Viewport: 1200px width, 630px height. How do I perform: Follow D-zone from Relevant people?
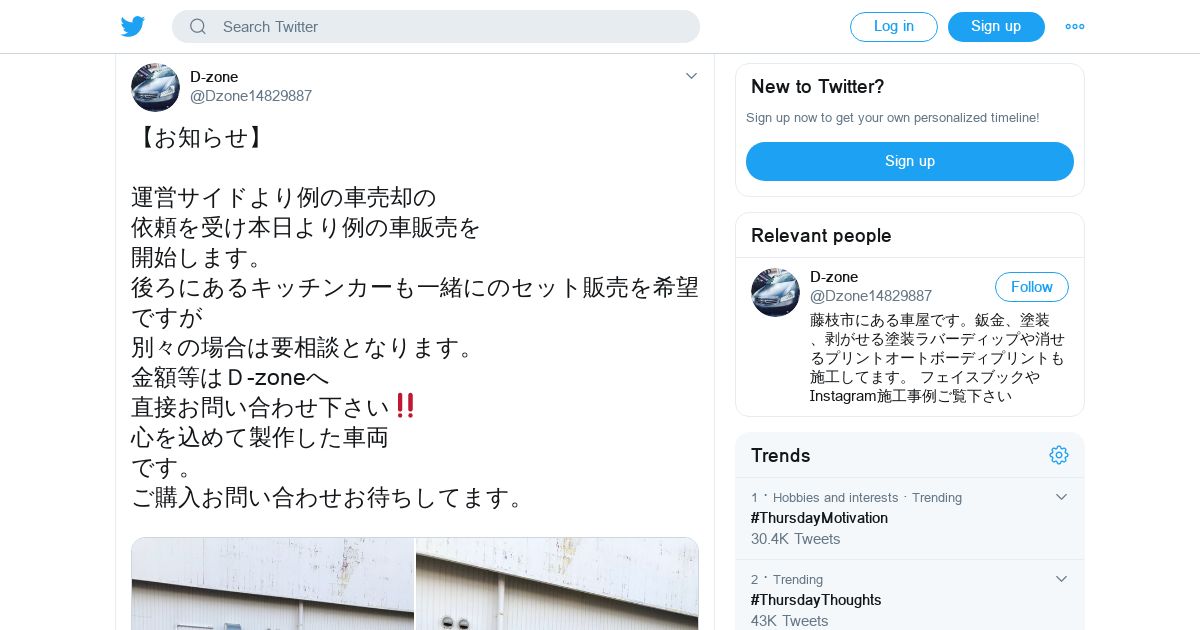(x=1032, y=287)
